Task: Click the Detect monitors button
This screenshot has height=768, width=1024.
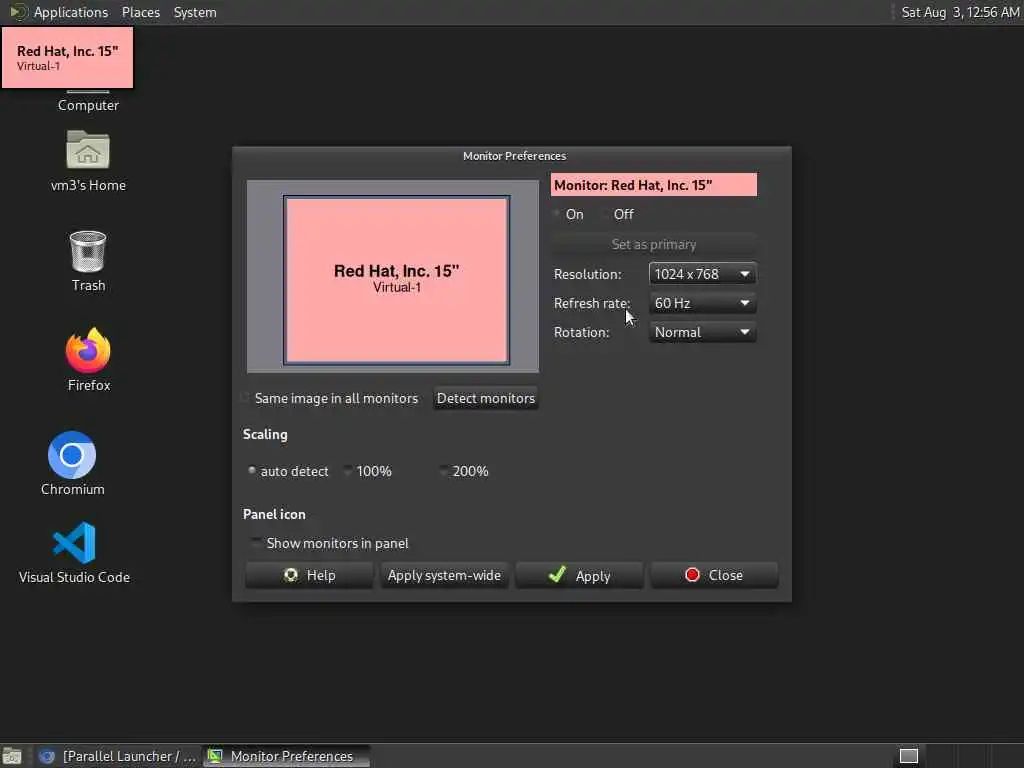Action: (x=486, y=398)
